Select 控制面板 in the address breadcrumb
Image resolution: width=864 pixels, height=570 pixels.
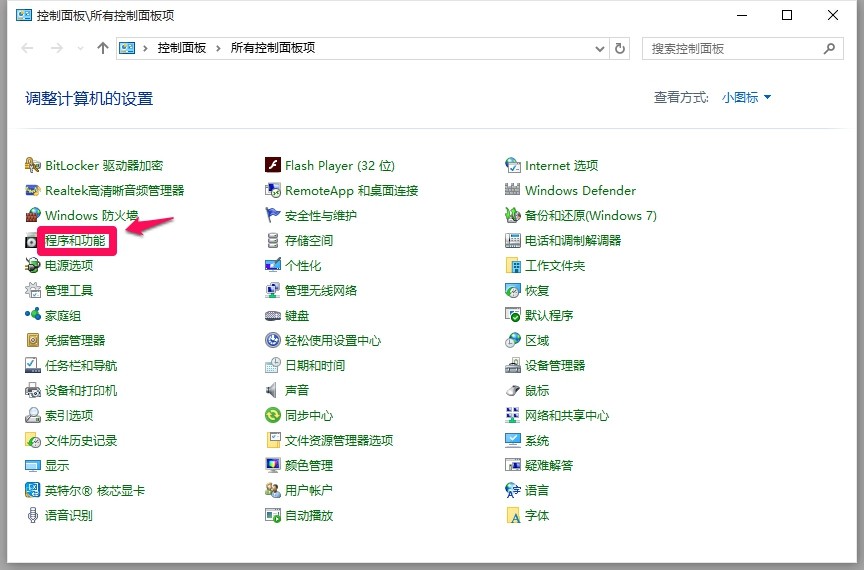pyautogui.click(x=182, y=48)
